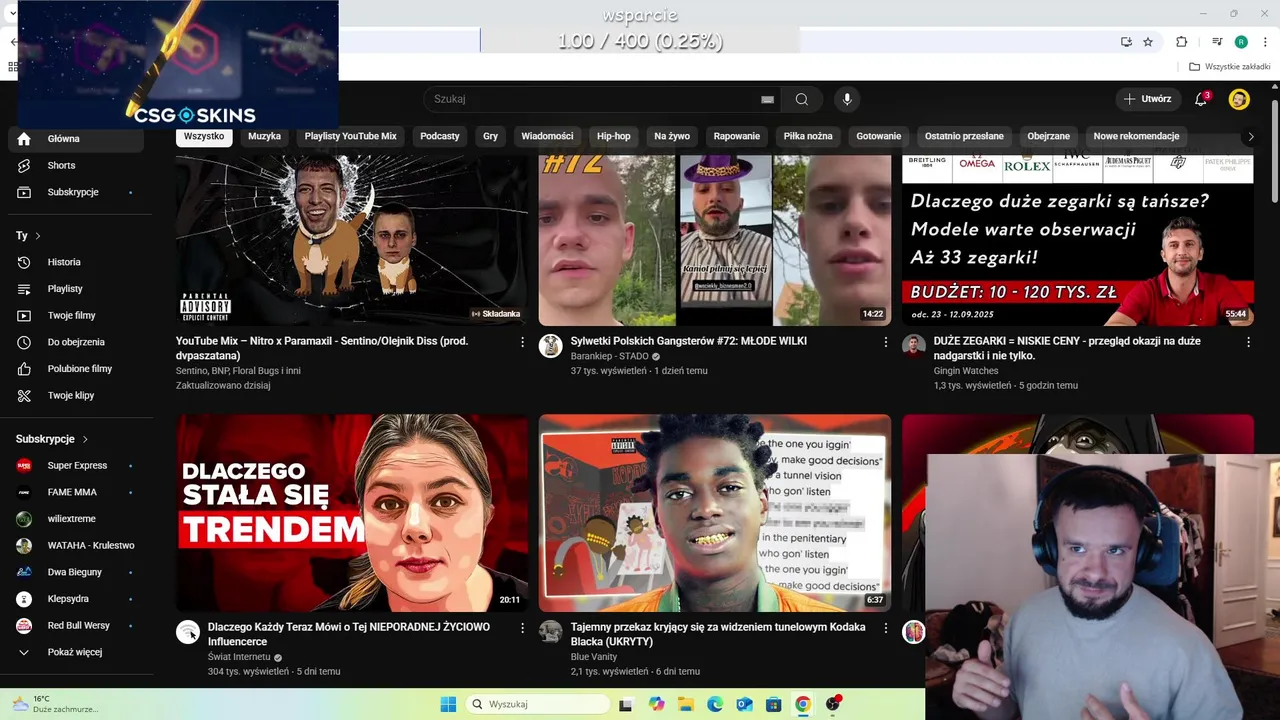
Task: Open the on-screen keyboard in the search box
Action: 767,99
